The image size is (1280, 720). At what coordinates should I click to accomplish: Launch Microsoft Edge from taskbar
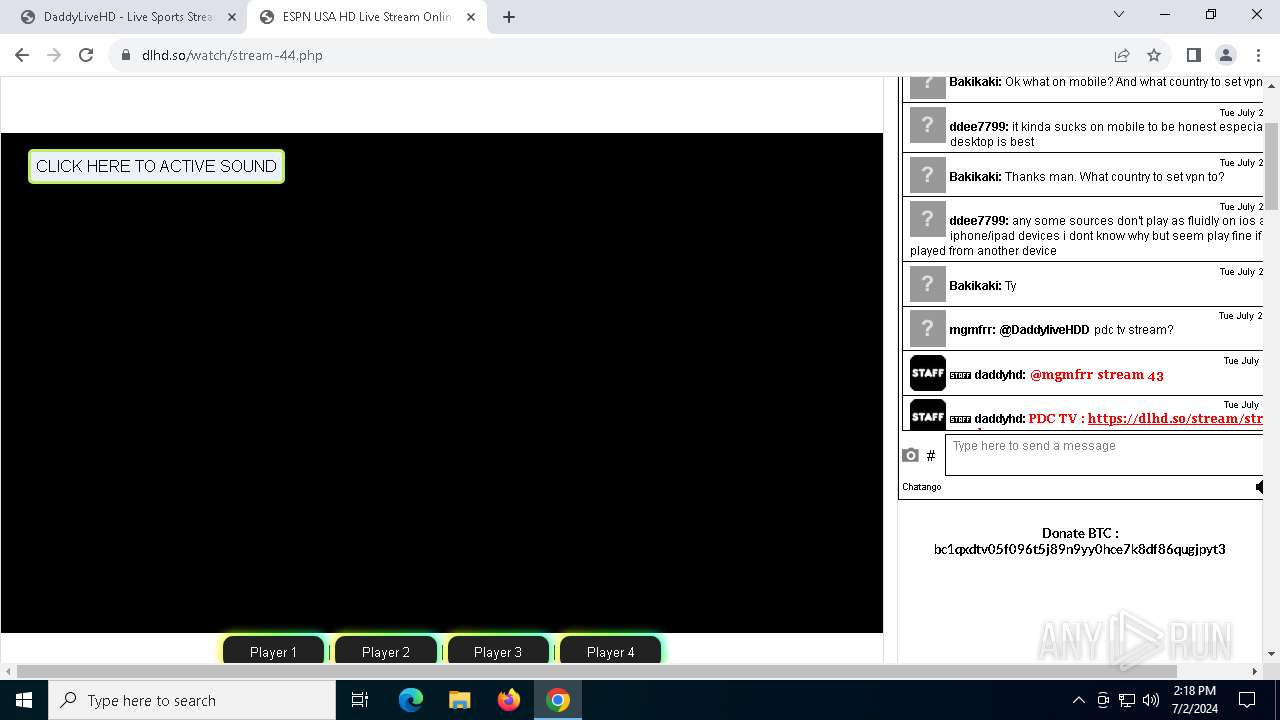coord(411,700)
